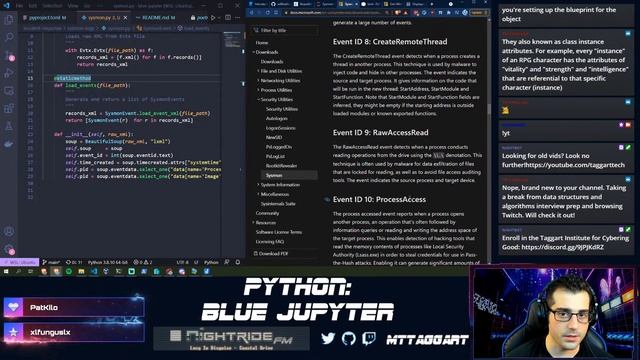Open the VS Code Search sidebar icon

pos(9,37)
